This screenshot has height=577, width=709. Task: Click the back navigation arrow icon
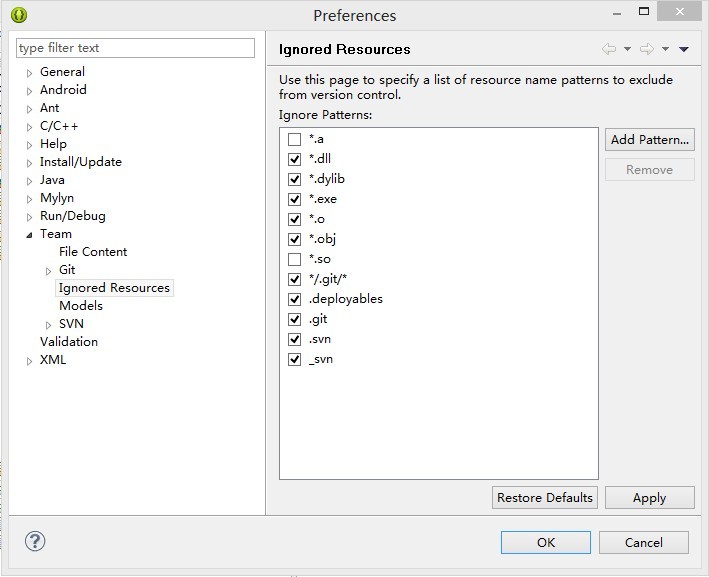tap(609, 49)
